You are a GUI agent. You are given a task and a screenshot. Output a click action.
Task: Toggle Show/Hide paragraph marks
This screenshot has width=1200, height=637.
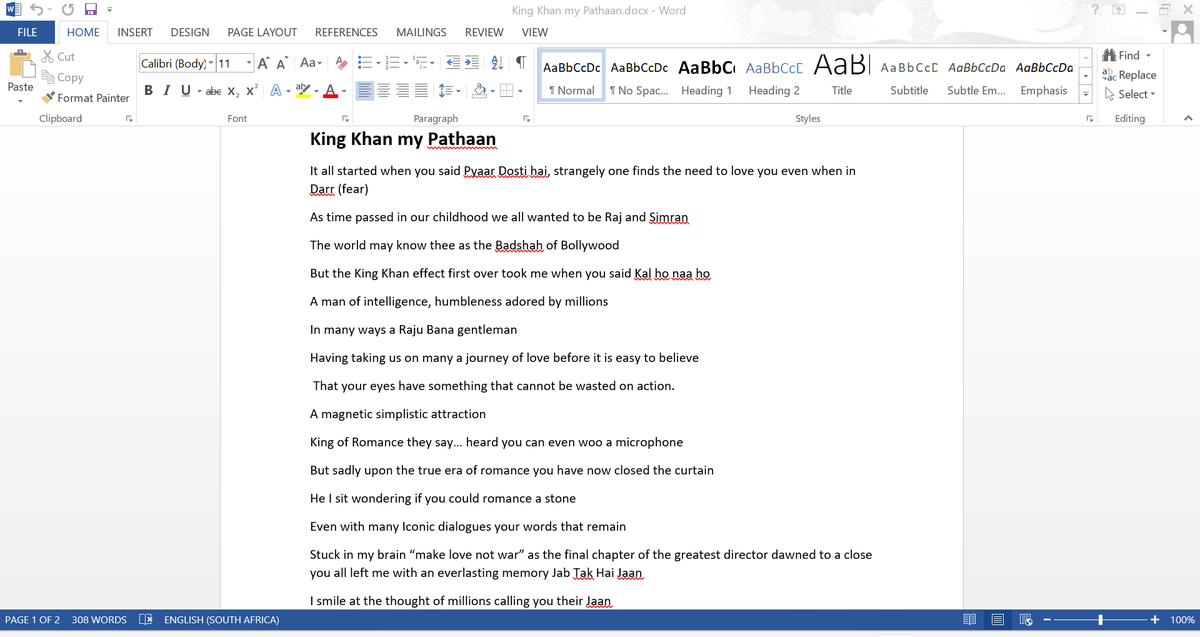click(521, 63)
